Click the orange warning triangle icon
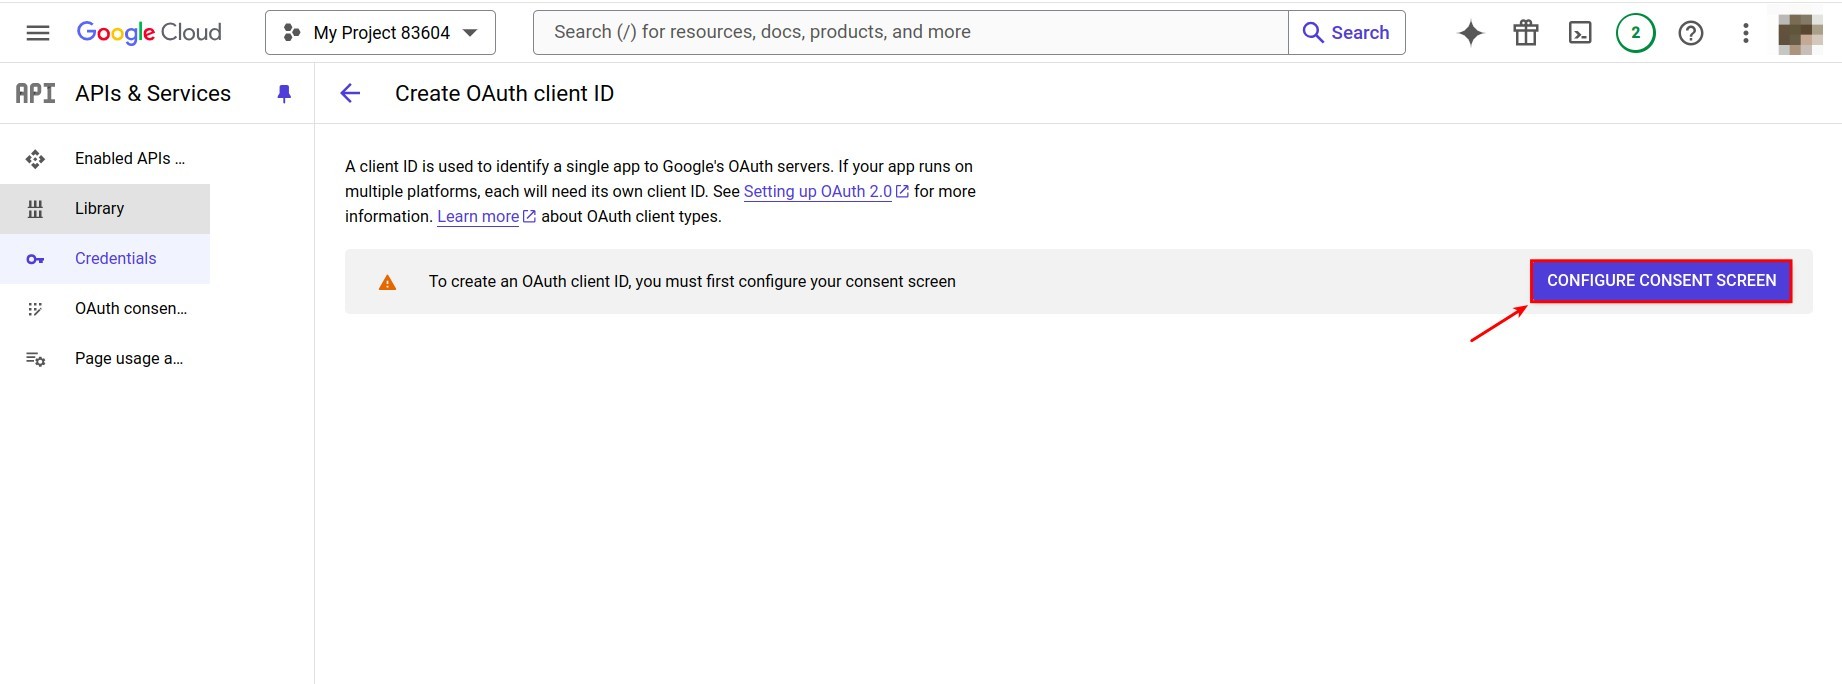1842x684 pixels. pyautogui.click(x=387, y=282)
